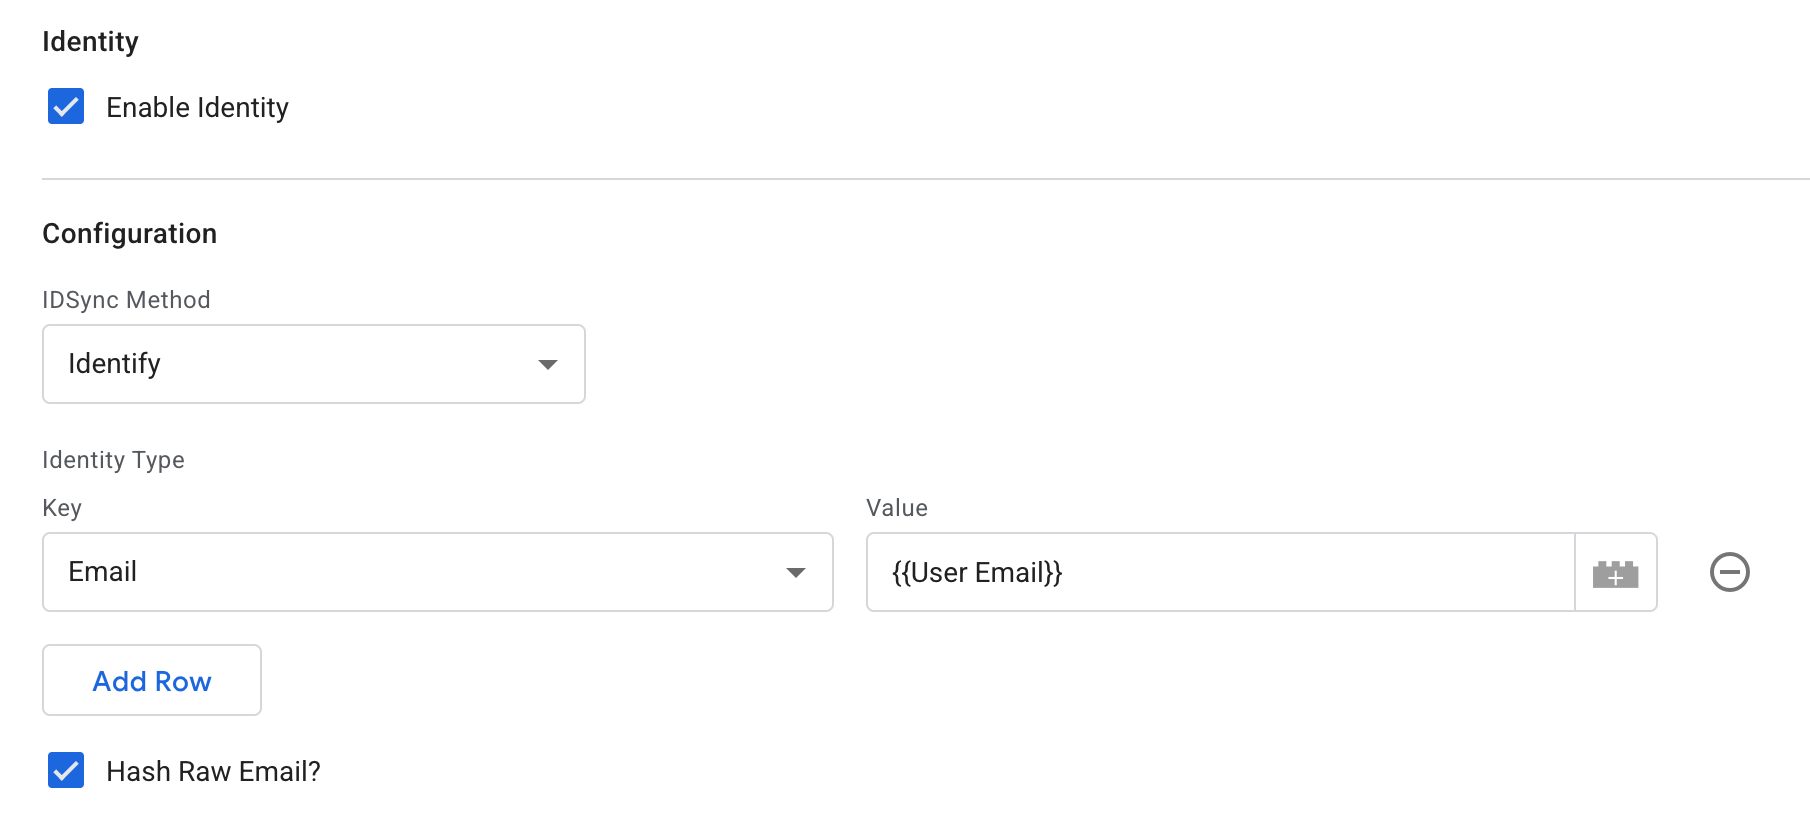Image resolution: width=1810 pixels, height=834 pixels.
Task: Click the remove icon next to the Value field
Action: (x=1731, y=572)
